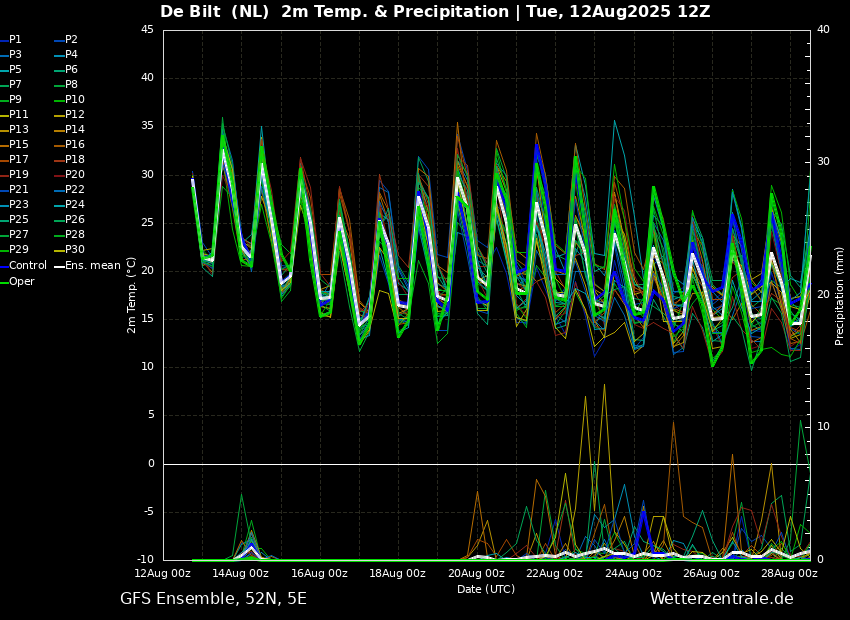
Task: Click the green Oper line swatch
Action: click(x=4, y=282)
